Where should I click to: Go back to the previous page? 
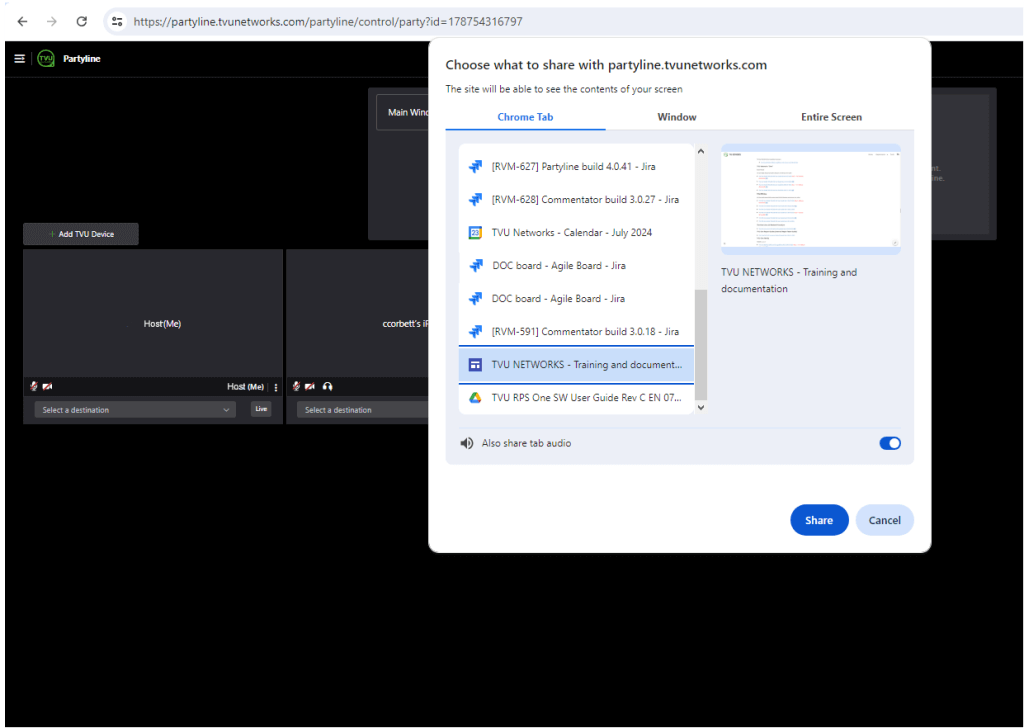(22, 22)
